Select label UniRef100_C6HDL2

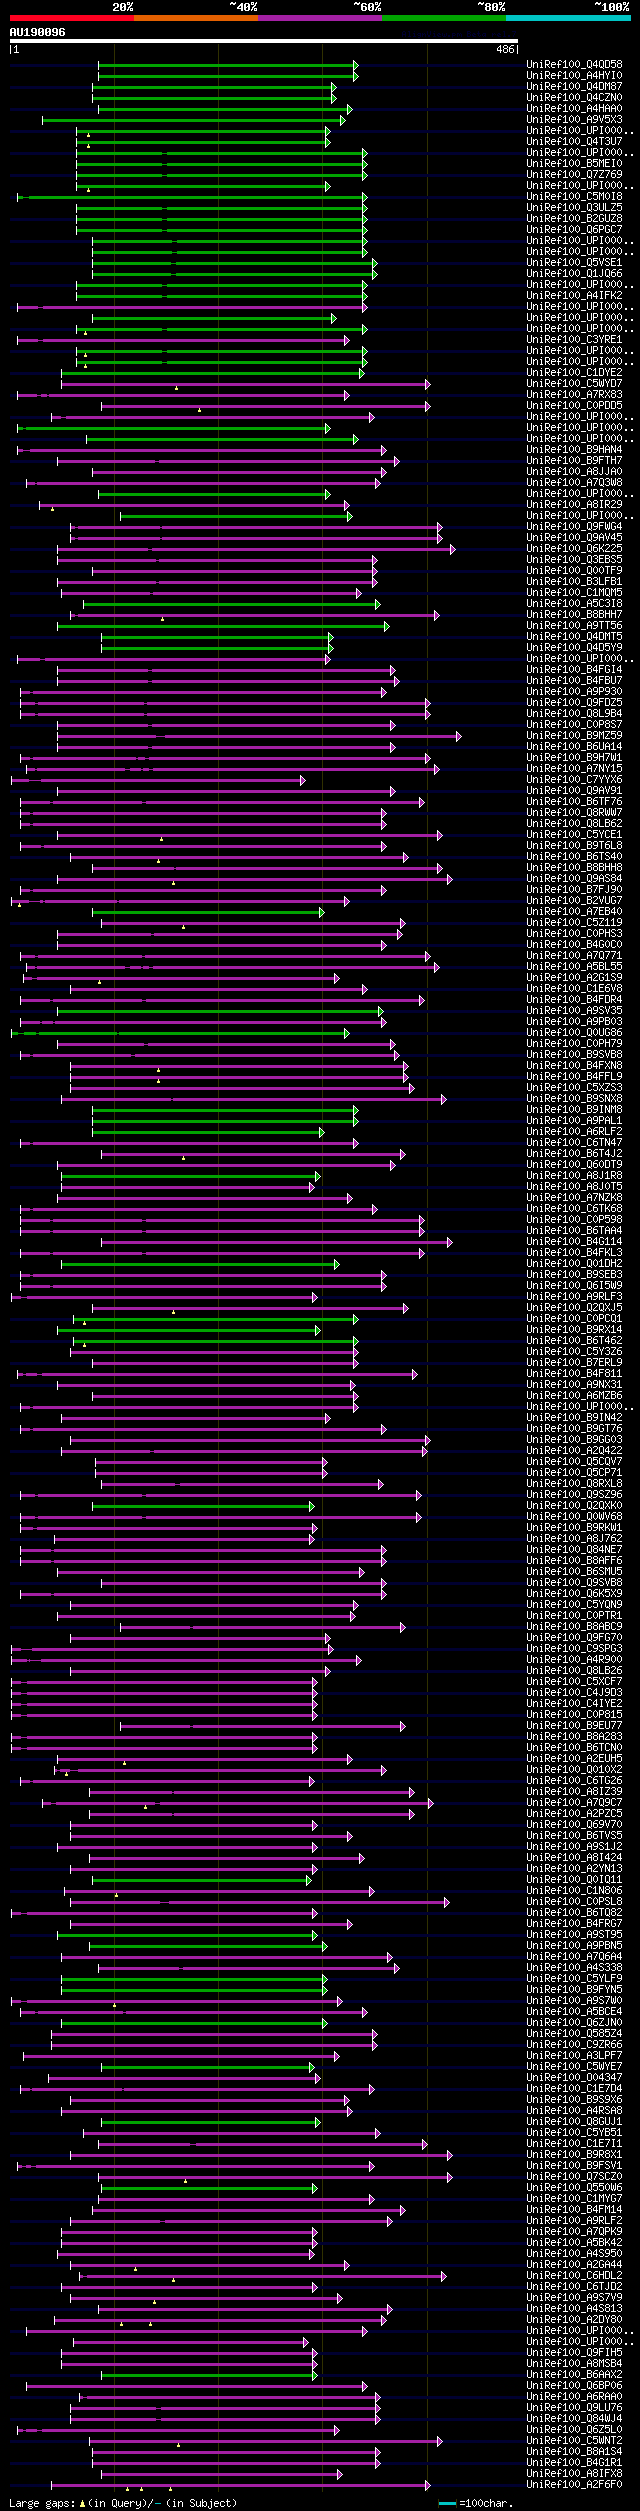tap(574, 2276)
